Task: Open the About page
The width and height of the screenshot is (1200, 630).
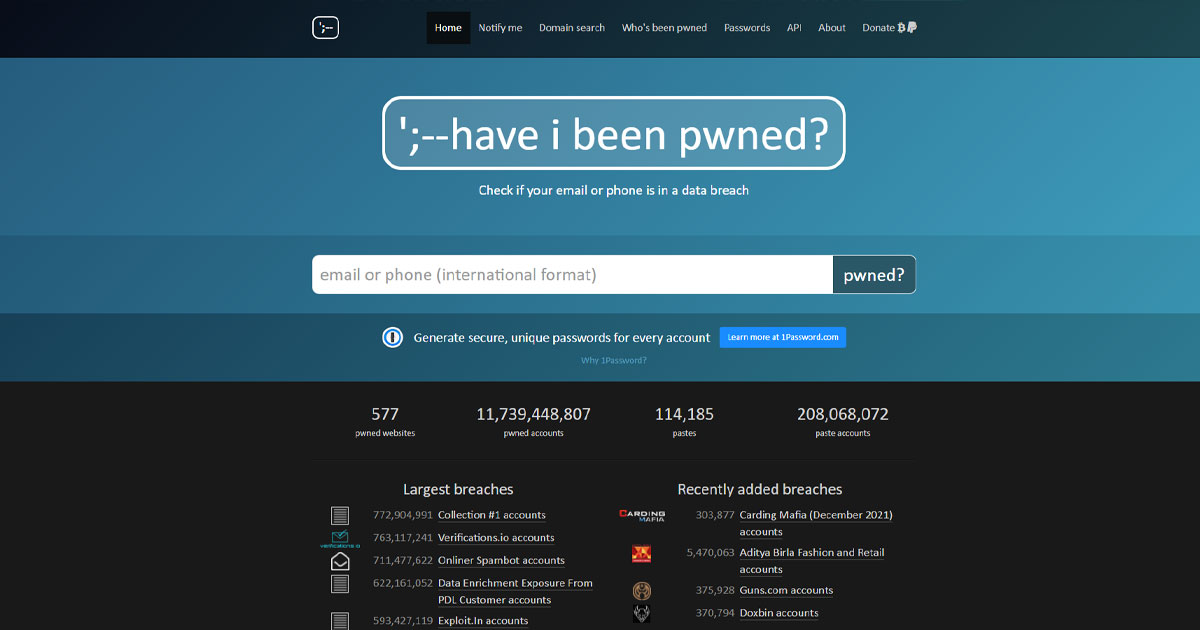Action: coord(832,28)
